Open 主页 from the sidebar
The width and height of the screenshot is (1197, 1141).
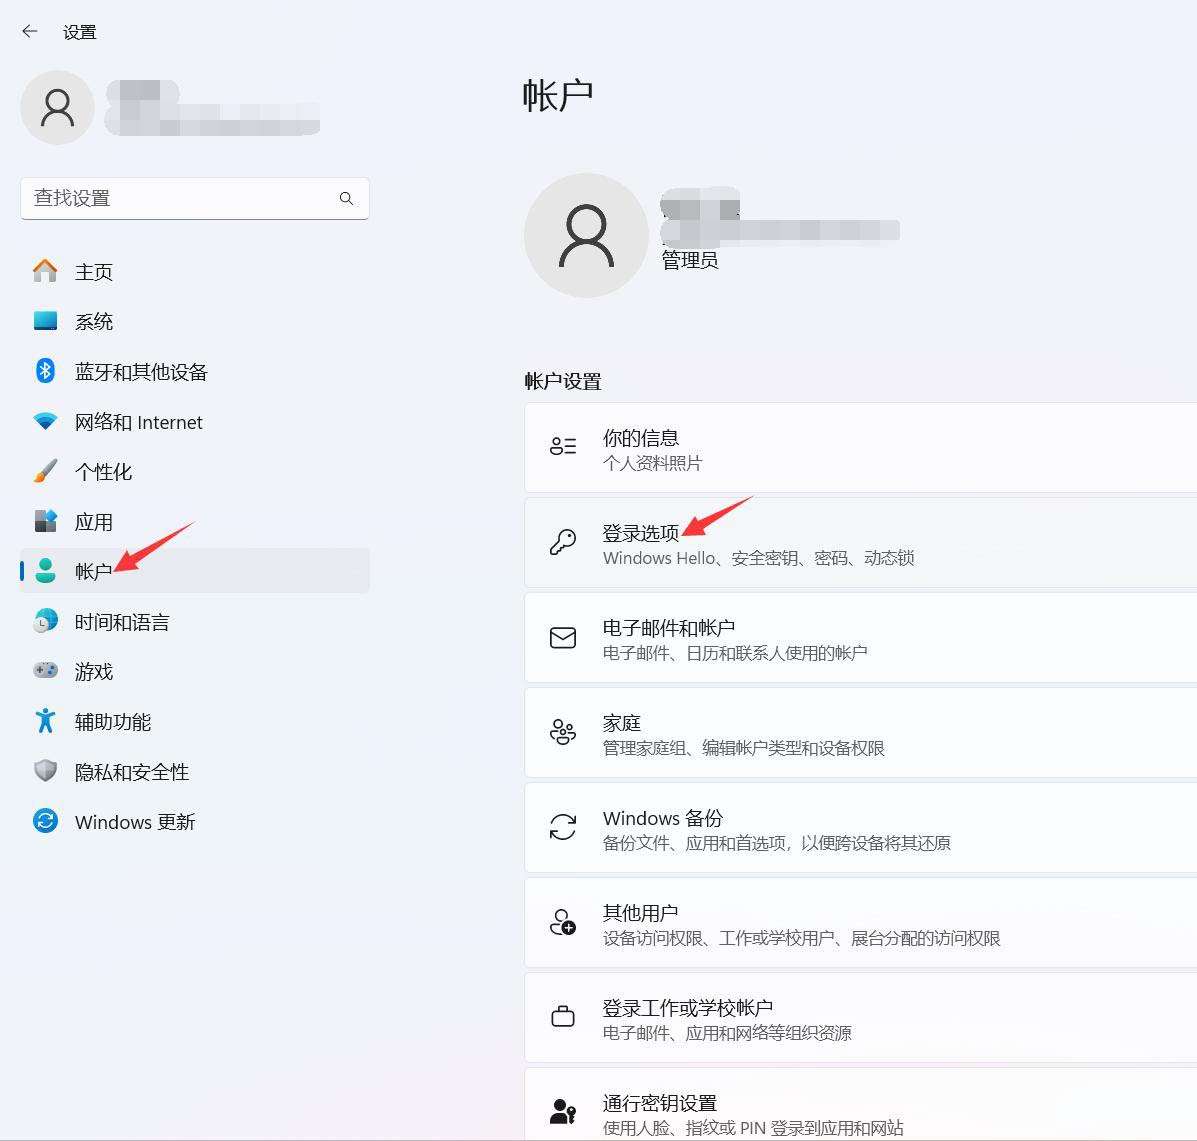93,272
